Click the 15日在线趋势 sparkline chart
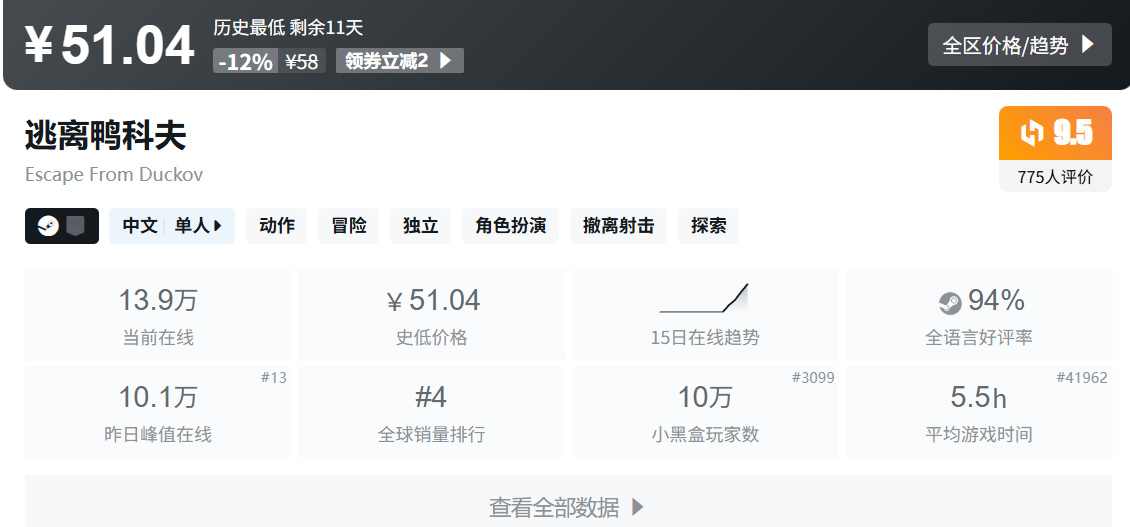This screenshot has height=527, width=1130. coord(704,298)
